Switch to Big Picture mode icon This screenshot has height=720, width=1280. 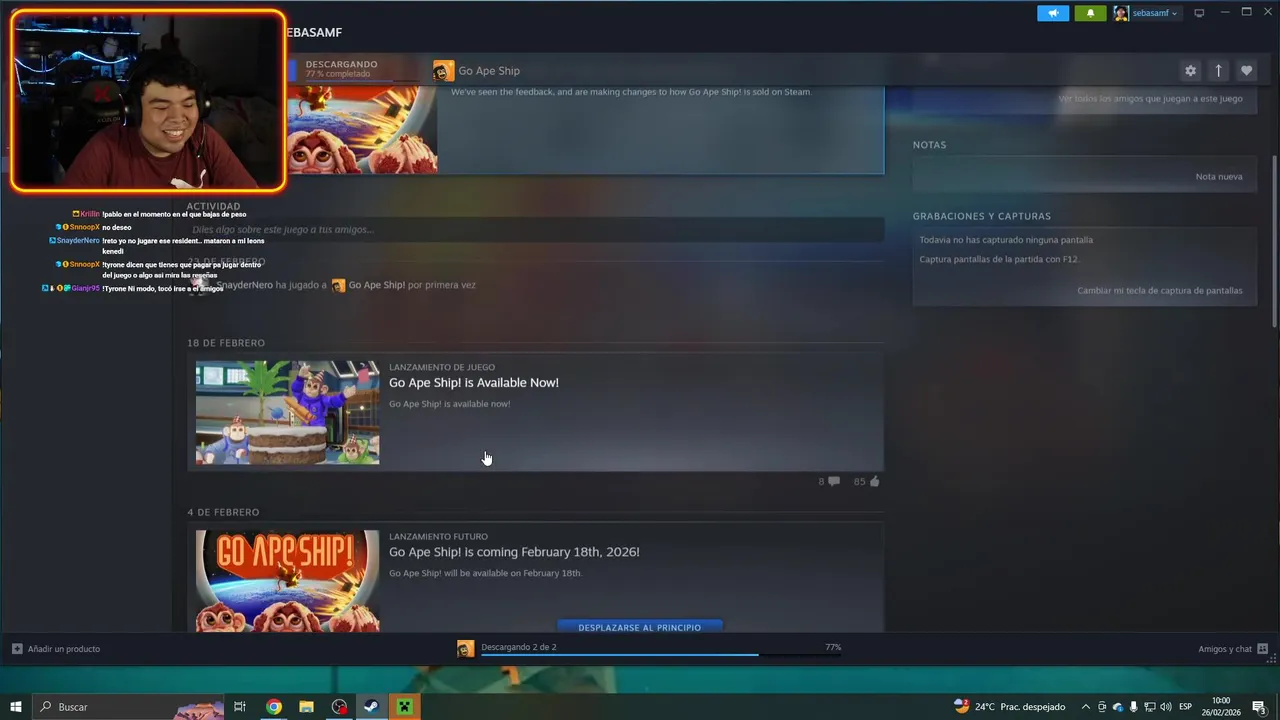[x=1199, y=13]
